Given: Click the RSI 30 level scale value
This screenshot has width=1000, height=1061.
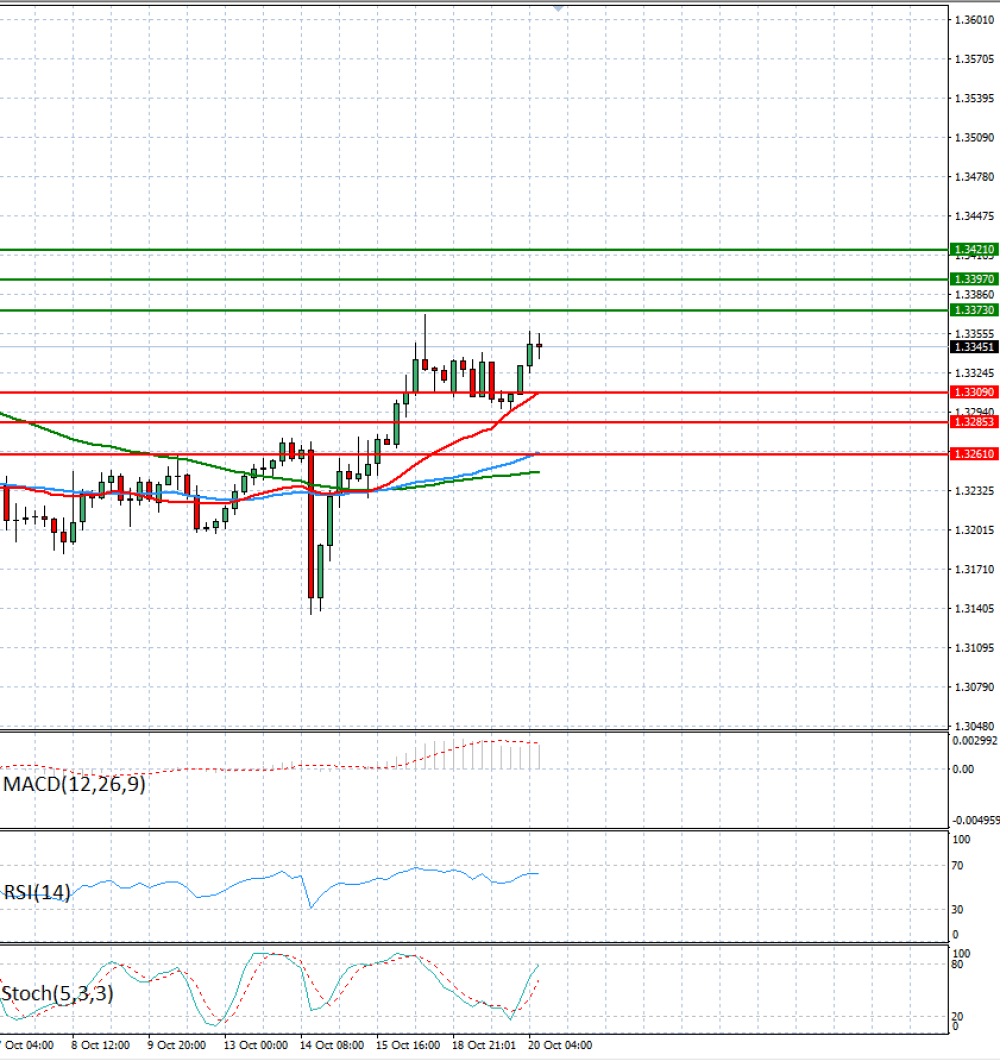Looking at the screenshot, I should click(957, 909).
